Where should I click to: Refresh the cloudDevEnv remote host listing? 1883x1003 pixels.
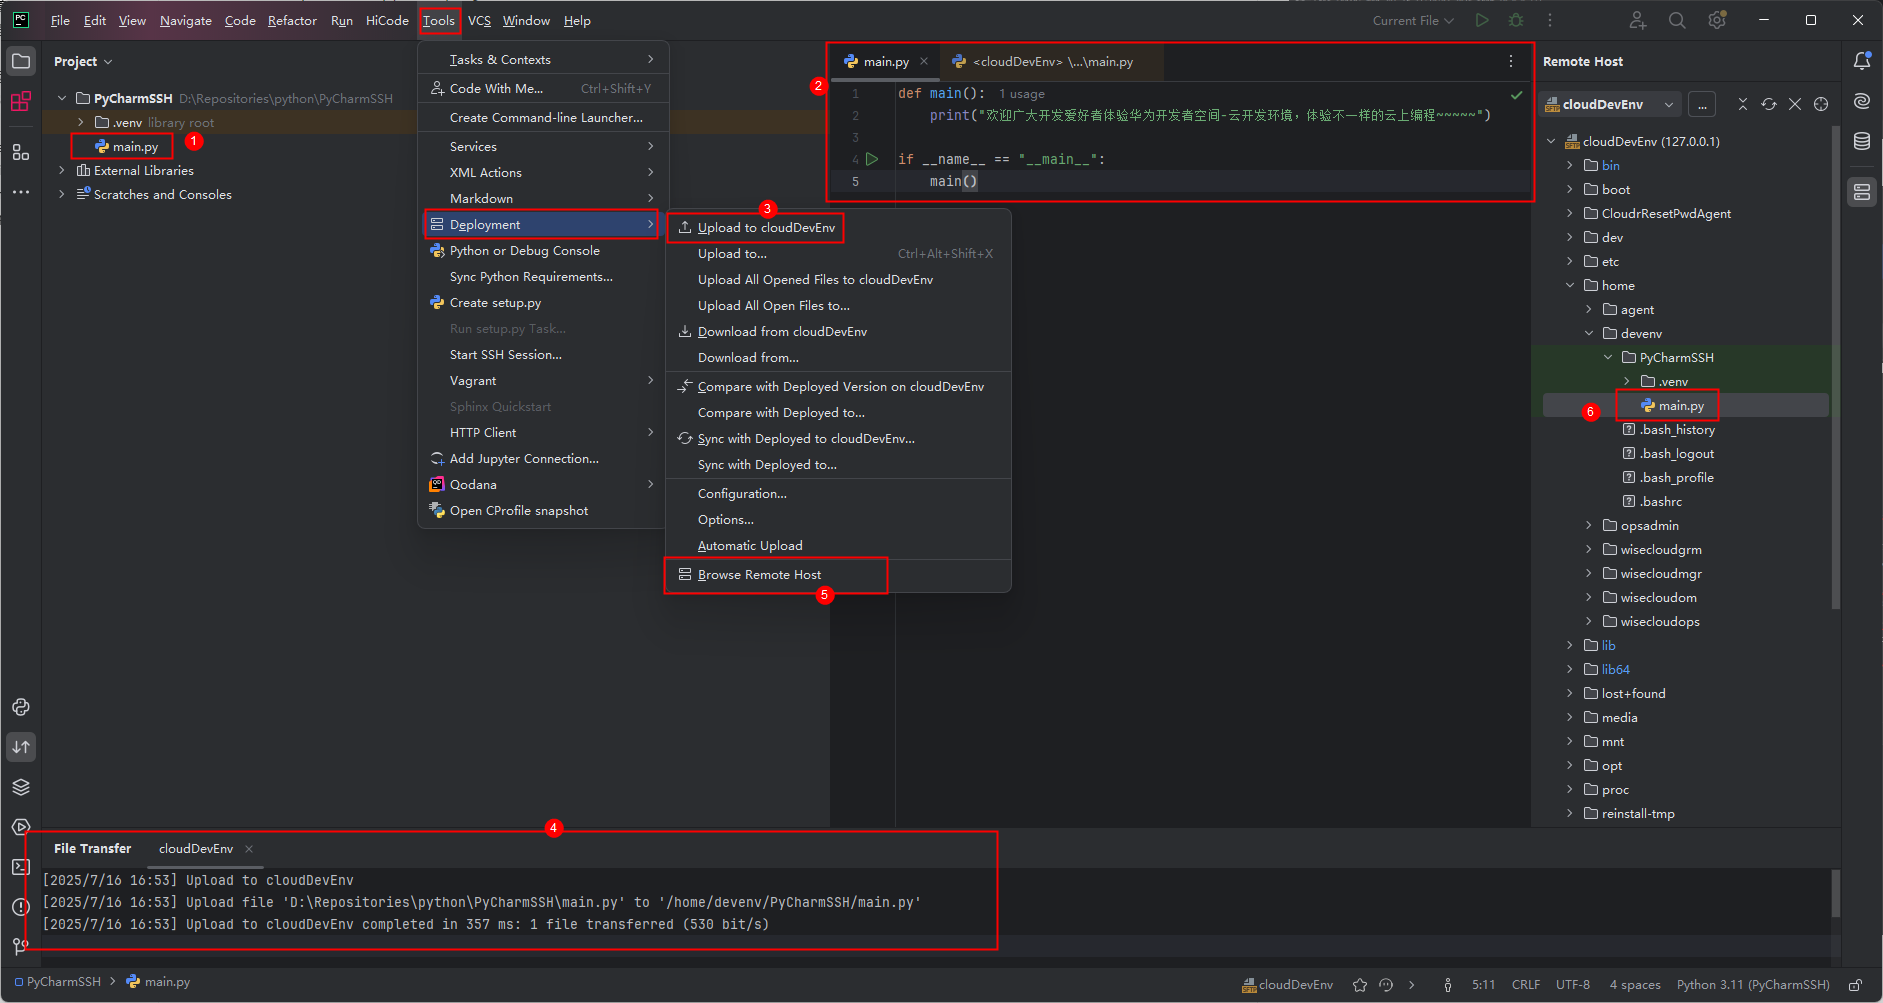pos(1770,103)
